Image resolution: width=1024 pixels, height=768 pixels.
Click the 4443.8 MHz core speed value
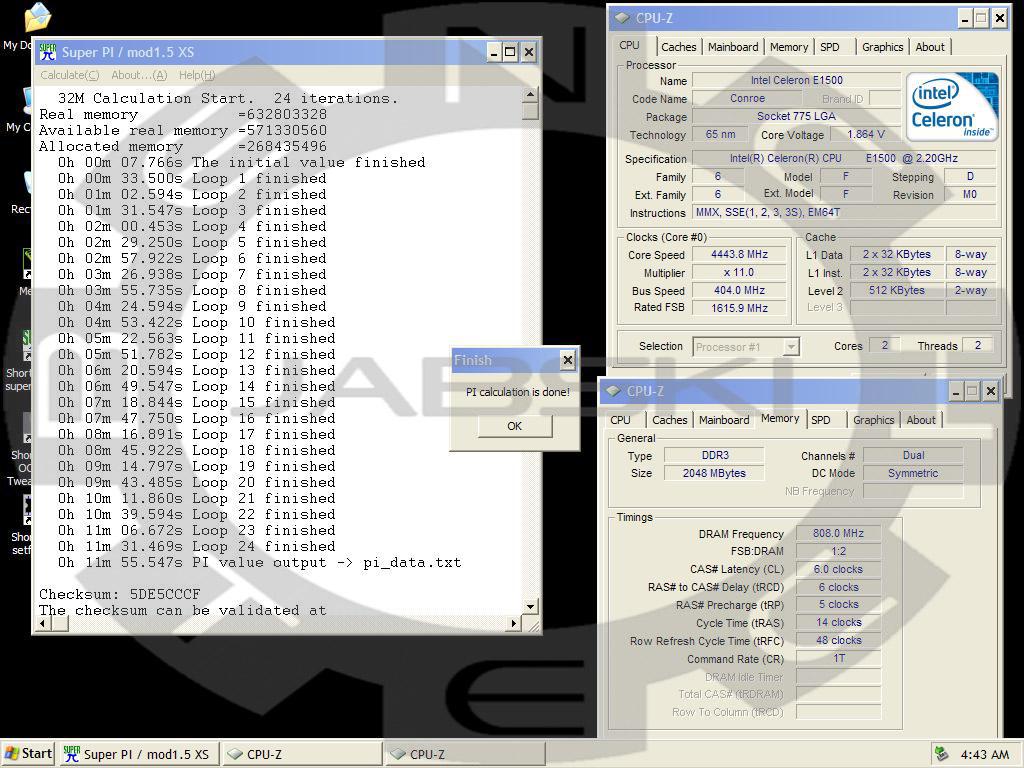[x=739, y=255]
